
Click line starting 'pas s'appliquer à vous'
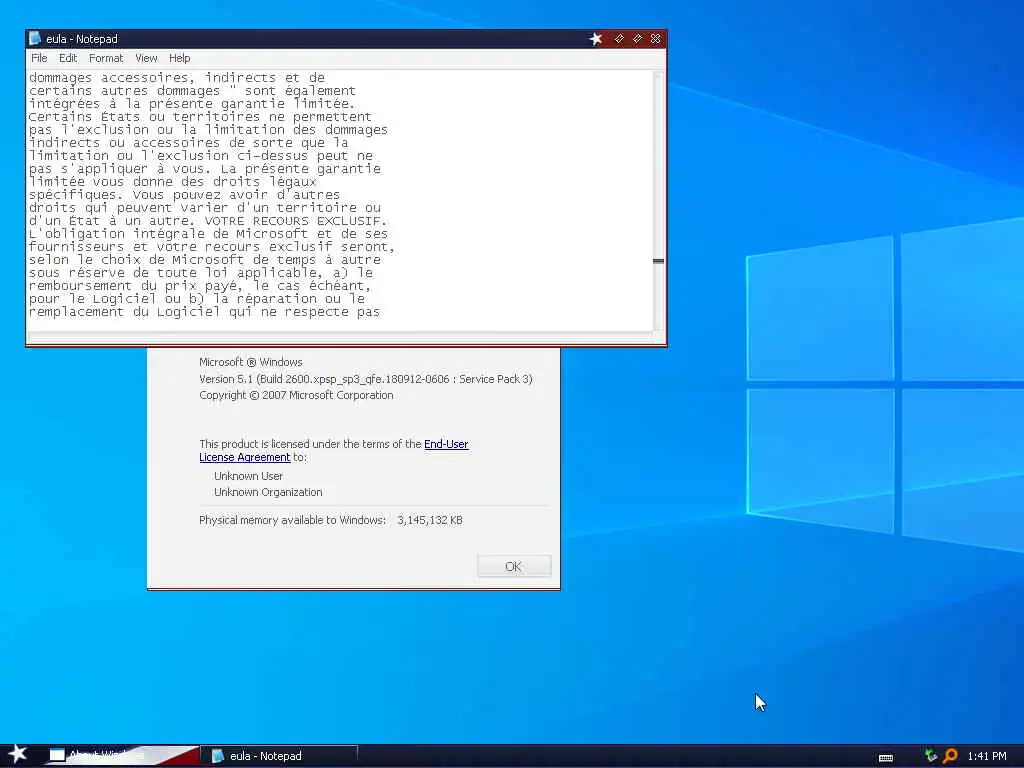click(205, 169)
